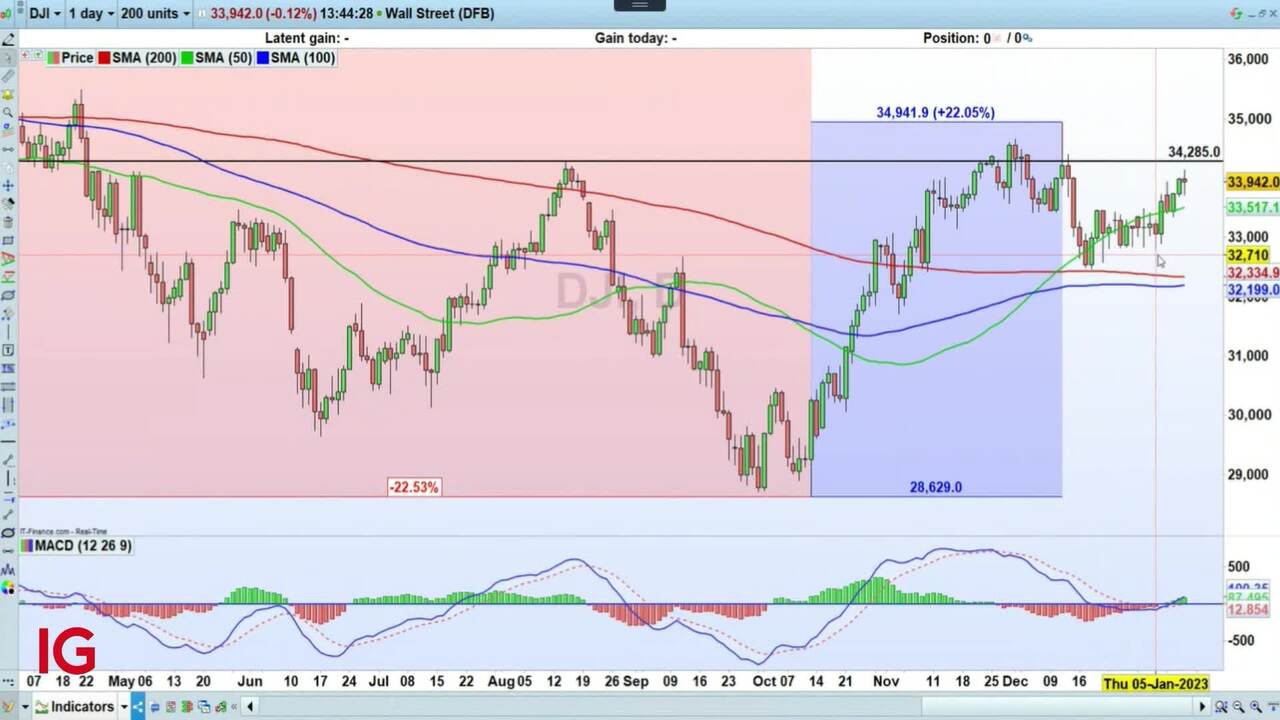Select the pencil drawing tool
This screenshot has height=720, width=1280.
[x=9, y=39]
